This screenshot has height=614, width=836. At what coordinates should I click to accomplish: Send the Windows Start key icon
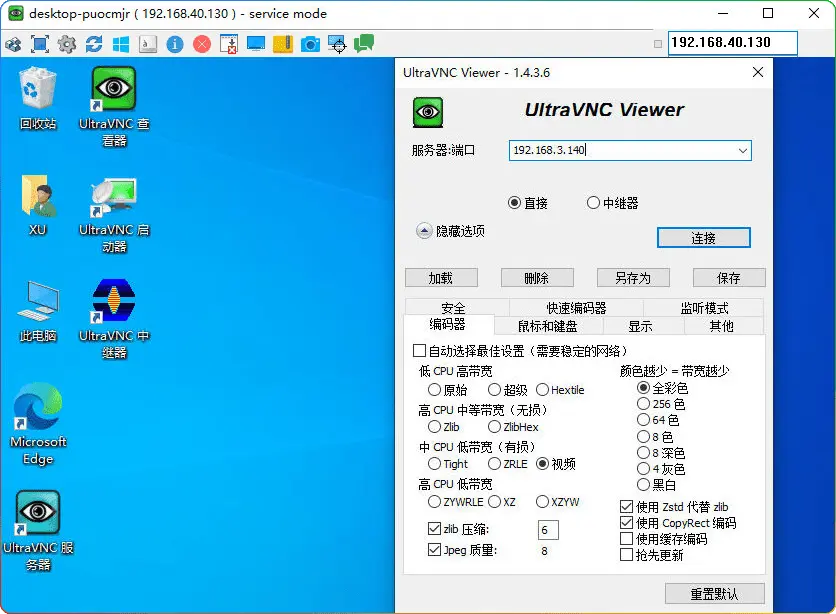point(121,44)
